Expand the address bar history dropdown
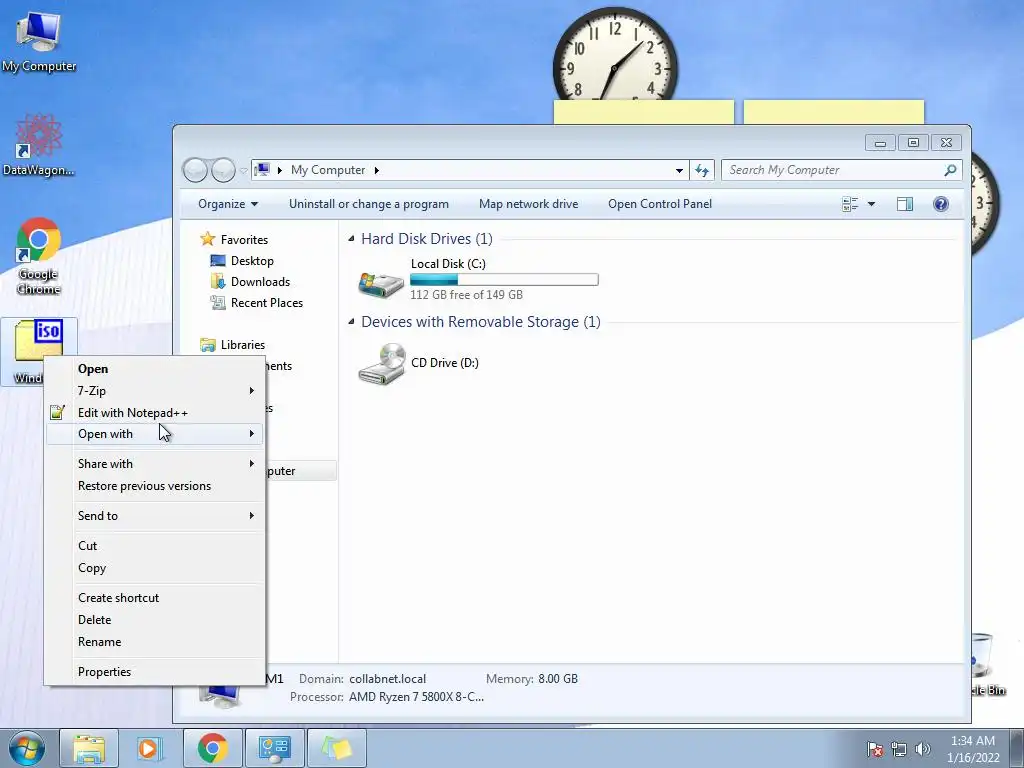Viewport: 1024px width, 768px height. [x=679, y=170]
